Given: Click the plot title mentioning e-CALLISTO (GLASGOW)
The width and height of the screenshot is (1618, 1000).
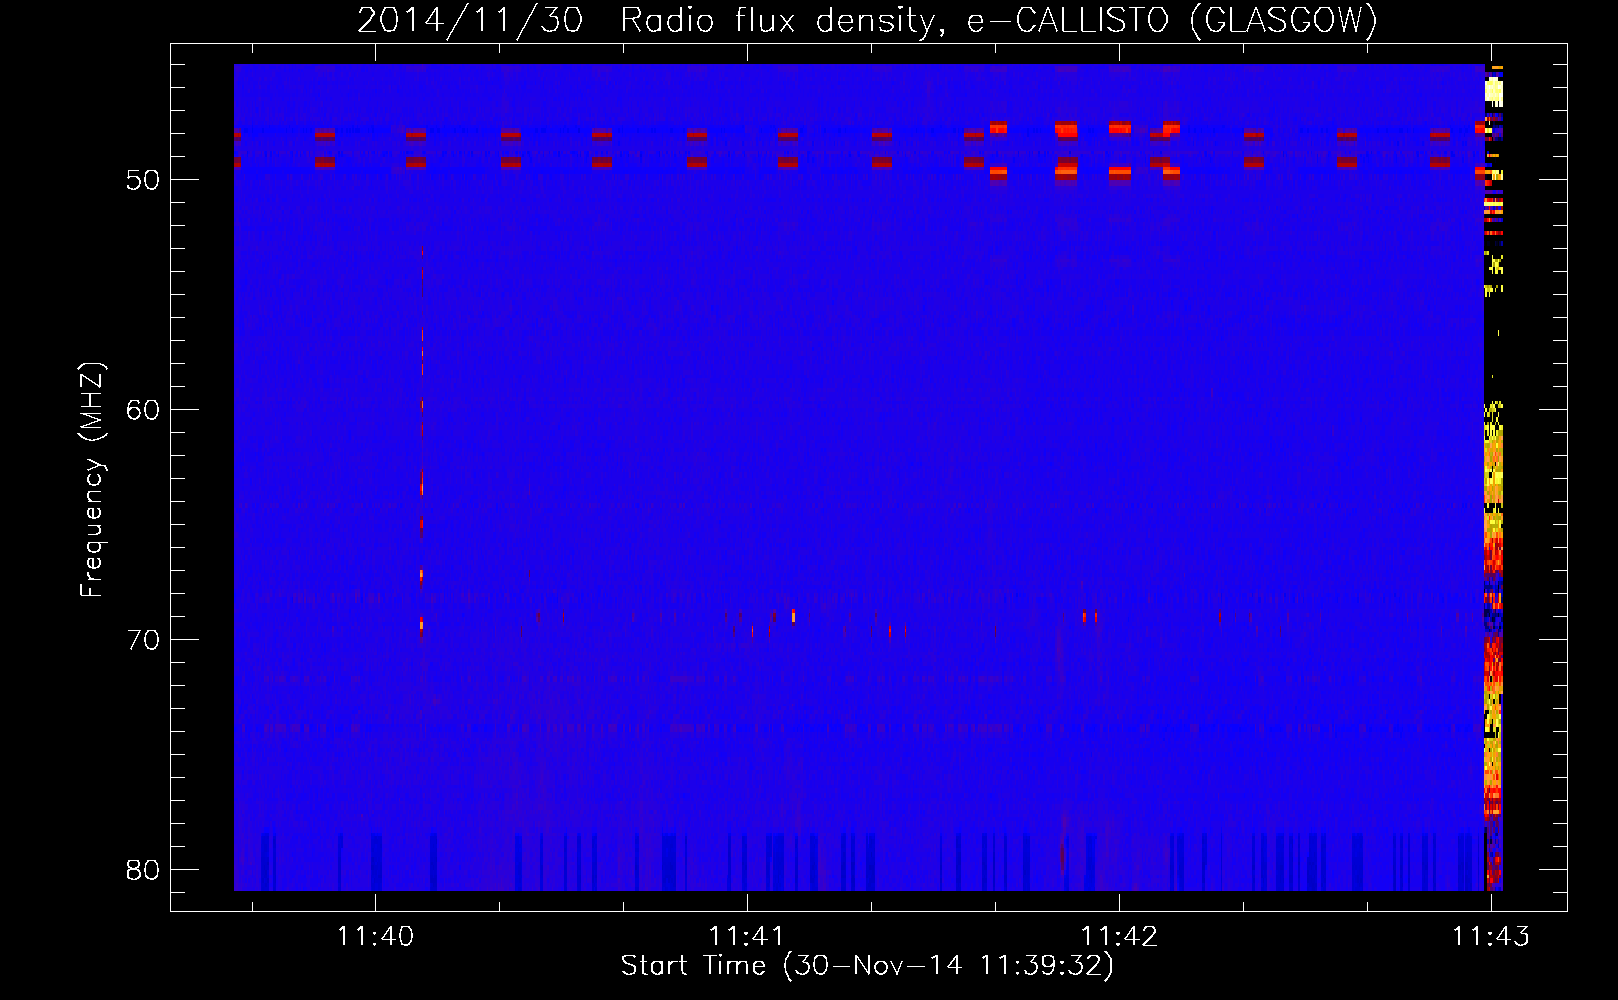Looking at the screenshot, I should tap(867, 20).
